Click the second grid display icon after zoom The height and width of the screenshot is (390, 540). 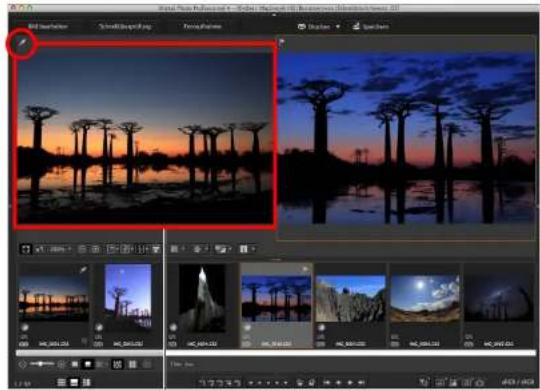click(96, 249)
